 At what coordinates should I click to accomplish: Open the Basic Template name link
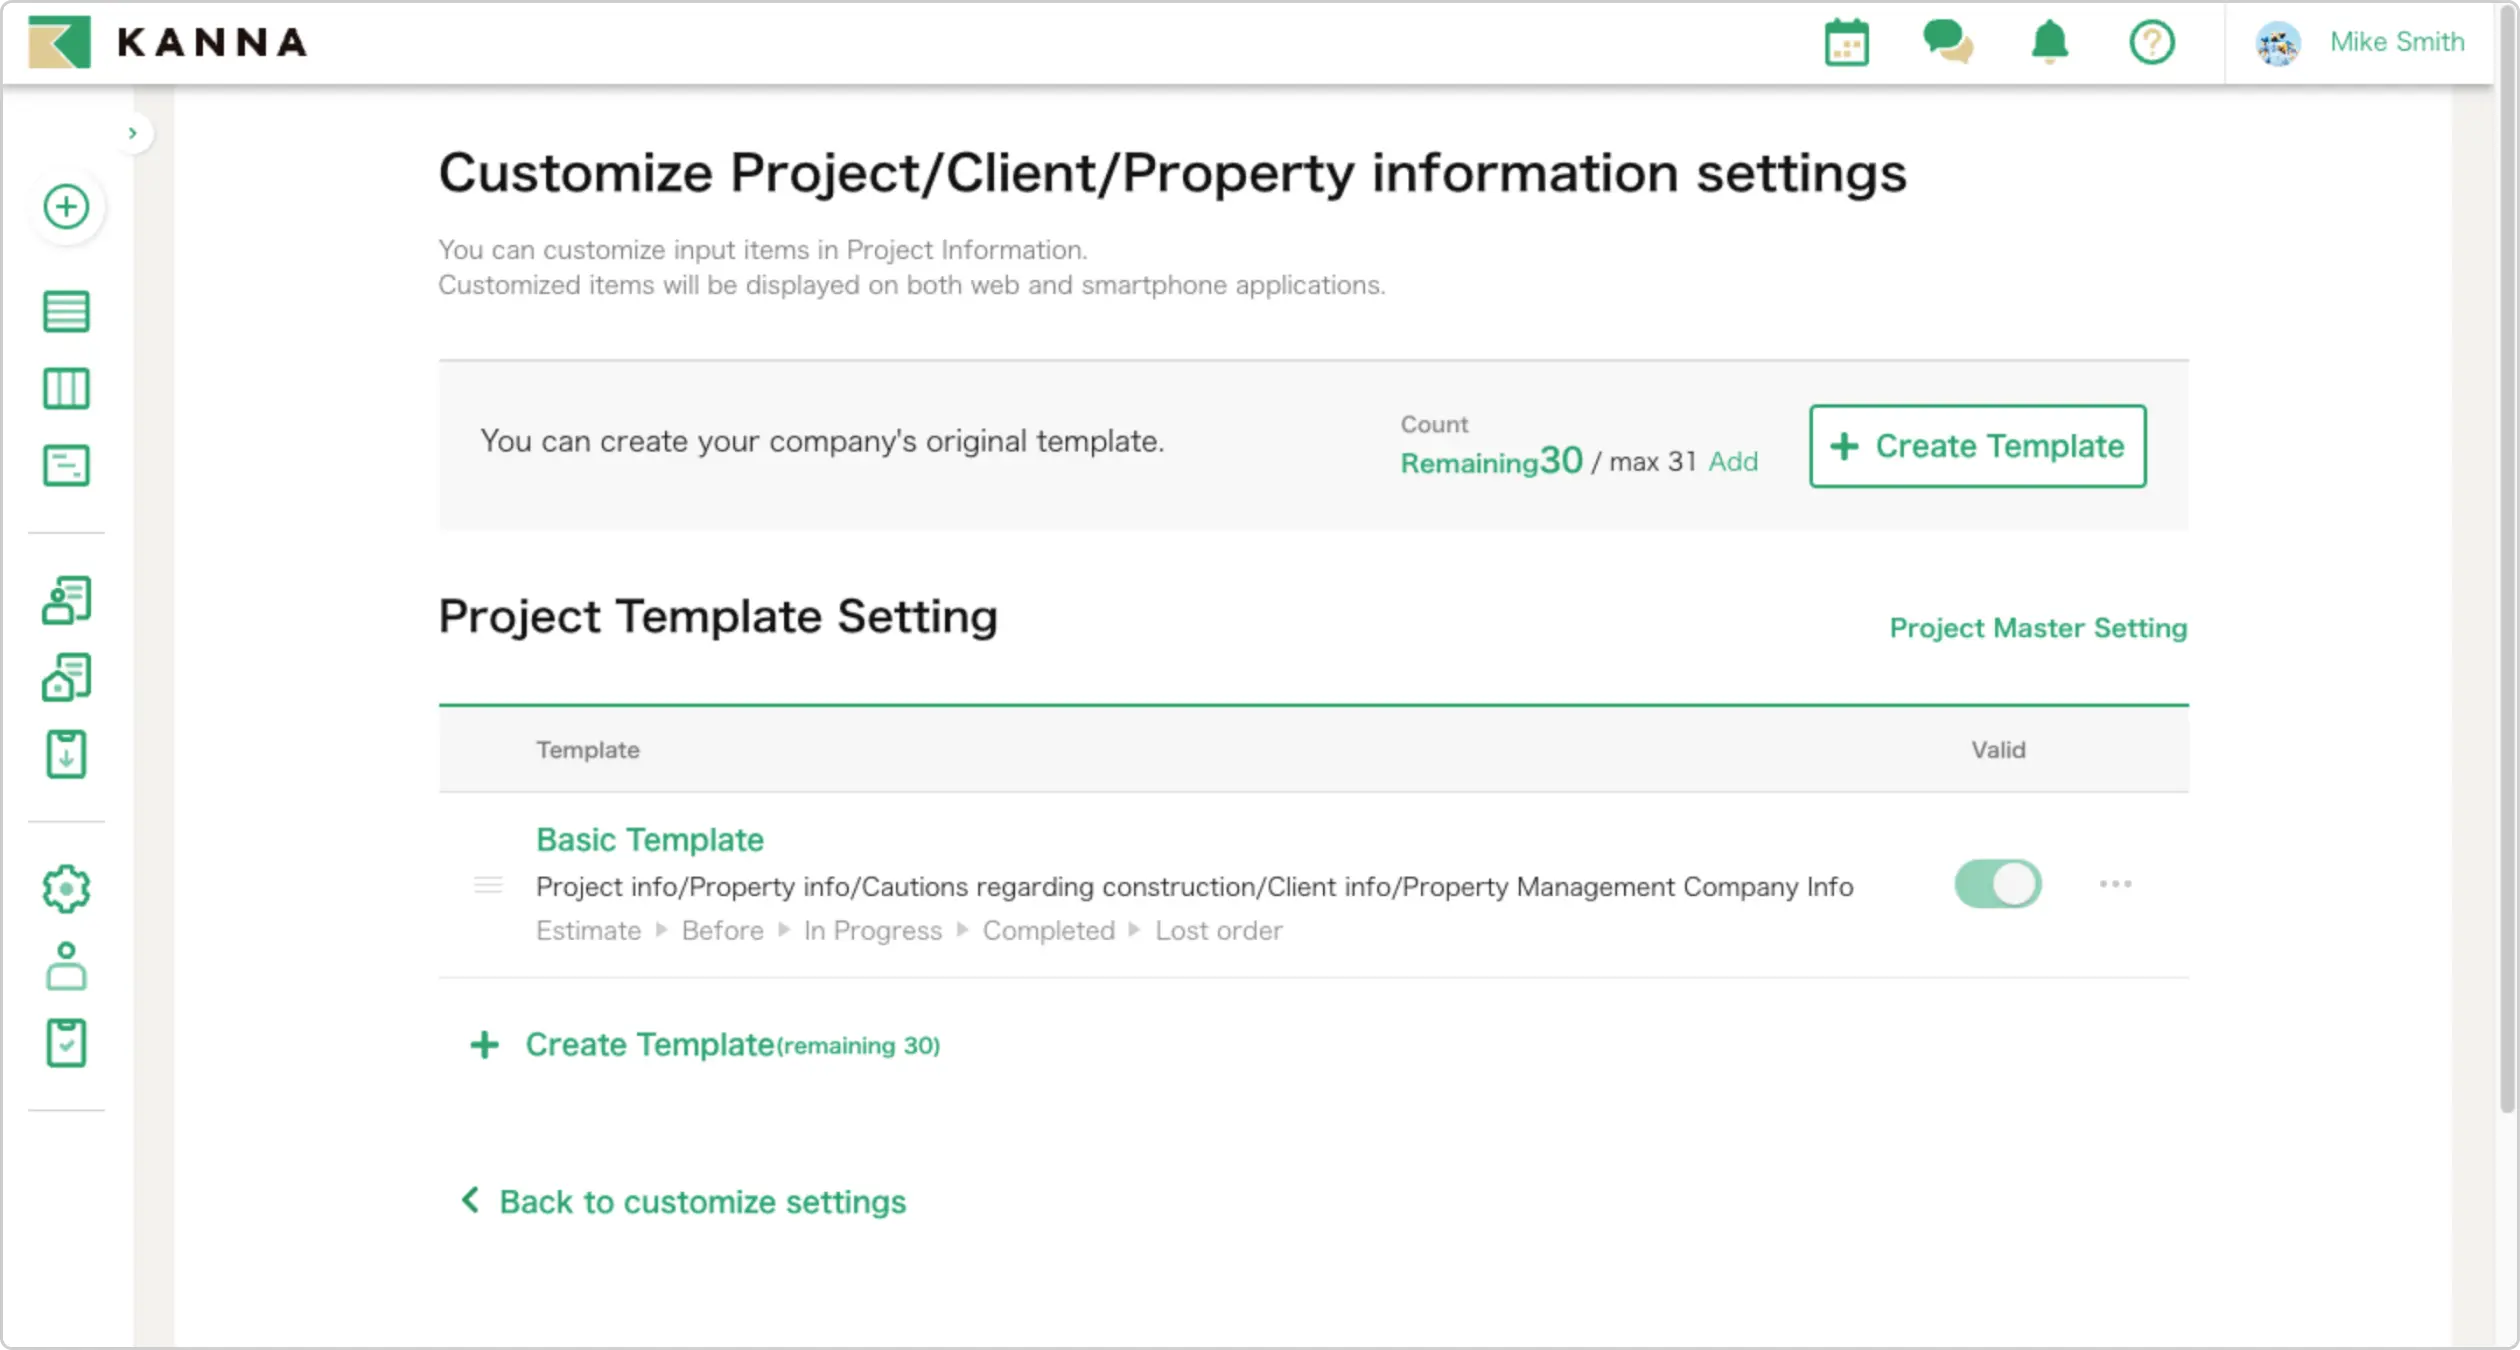pos(649,840)
